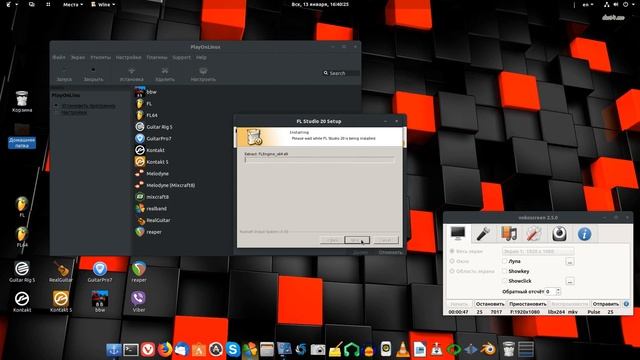Select Kontakt 5 in the PlayOnLinux list
This screenshot has height=360, width=640.
157,162
